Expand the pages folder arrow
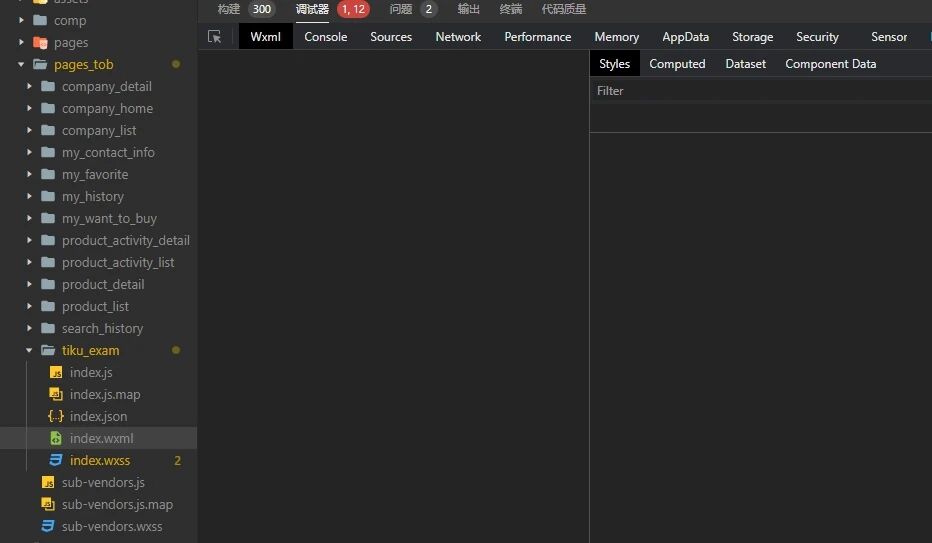The image size is (932, 543). coord(21,42)
